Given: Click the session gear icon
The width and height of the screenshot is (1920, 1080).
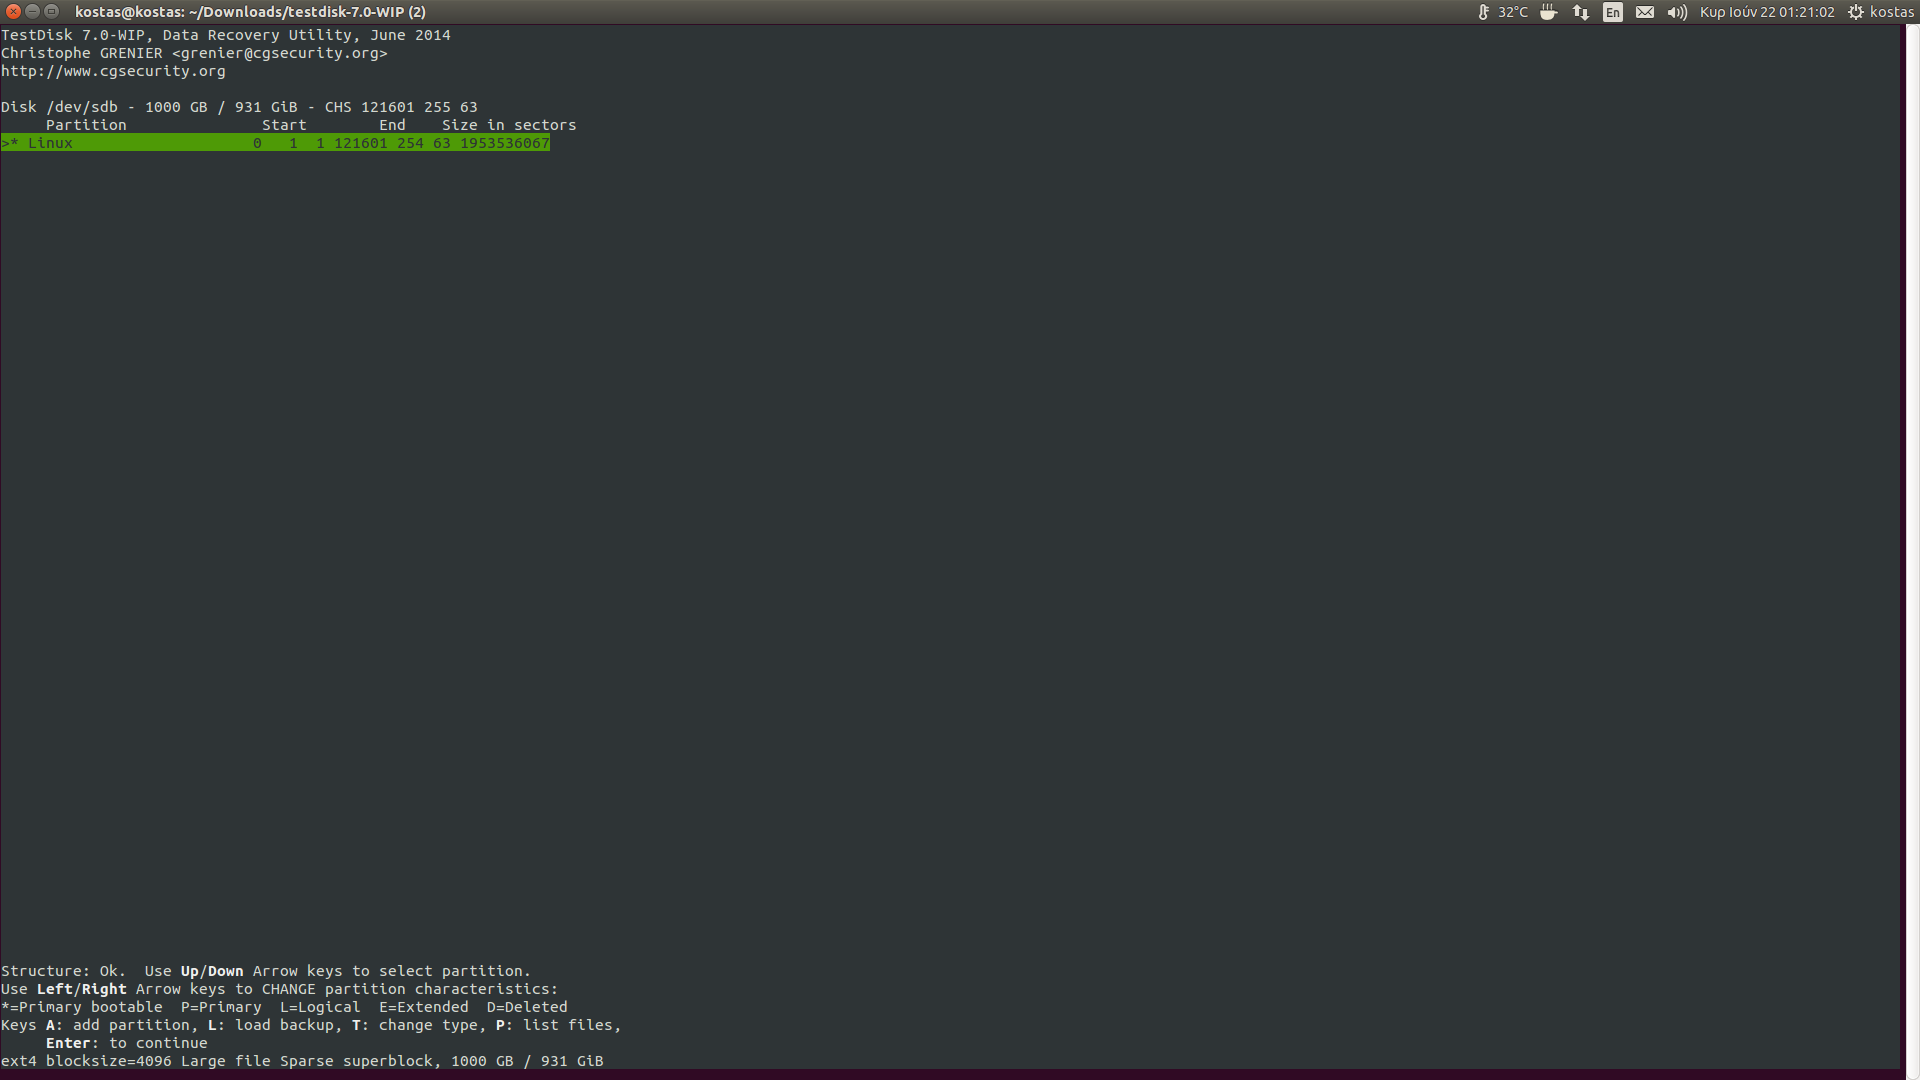Looking at the screenshot, I should point(1855,11).
